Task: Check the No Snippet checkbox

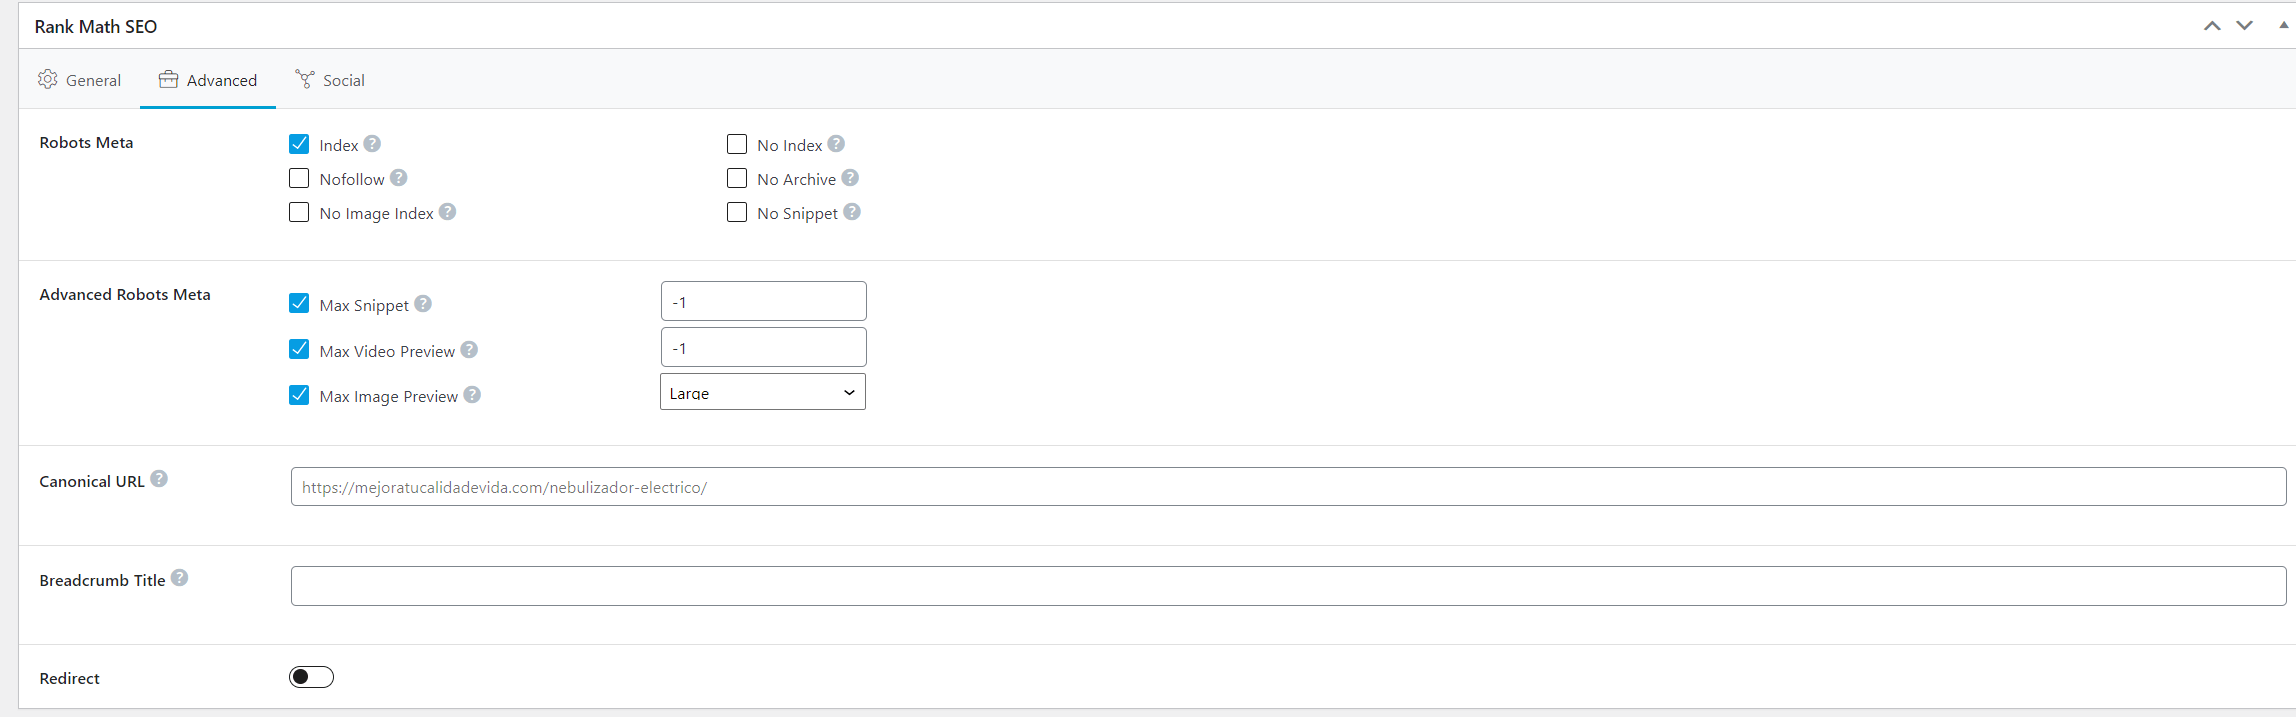Action: point(737,212)
